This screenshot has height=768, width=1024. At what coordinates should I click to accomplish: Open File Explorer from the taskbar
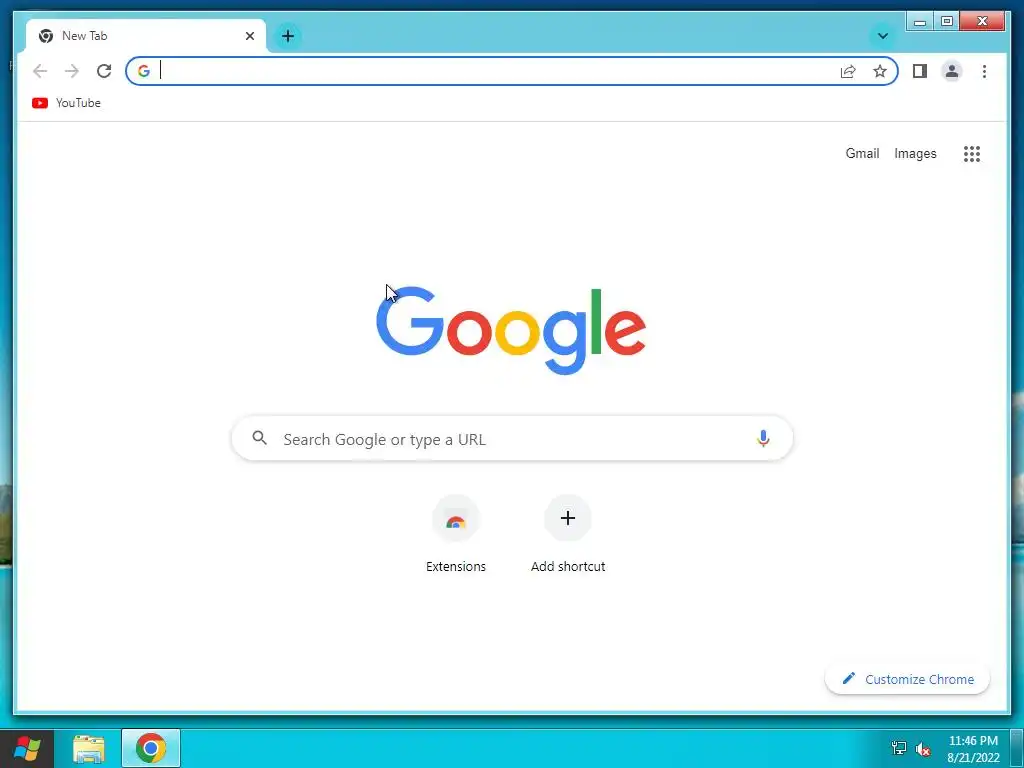click(x=89, y=748)
